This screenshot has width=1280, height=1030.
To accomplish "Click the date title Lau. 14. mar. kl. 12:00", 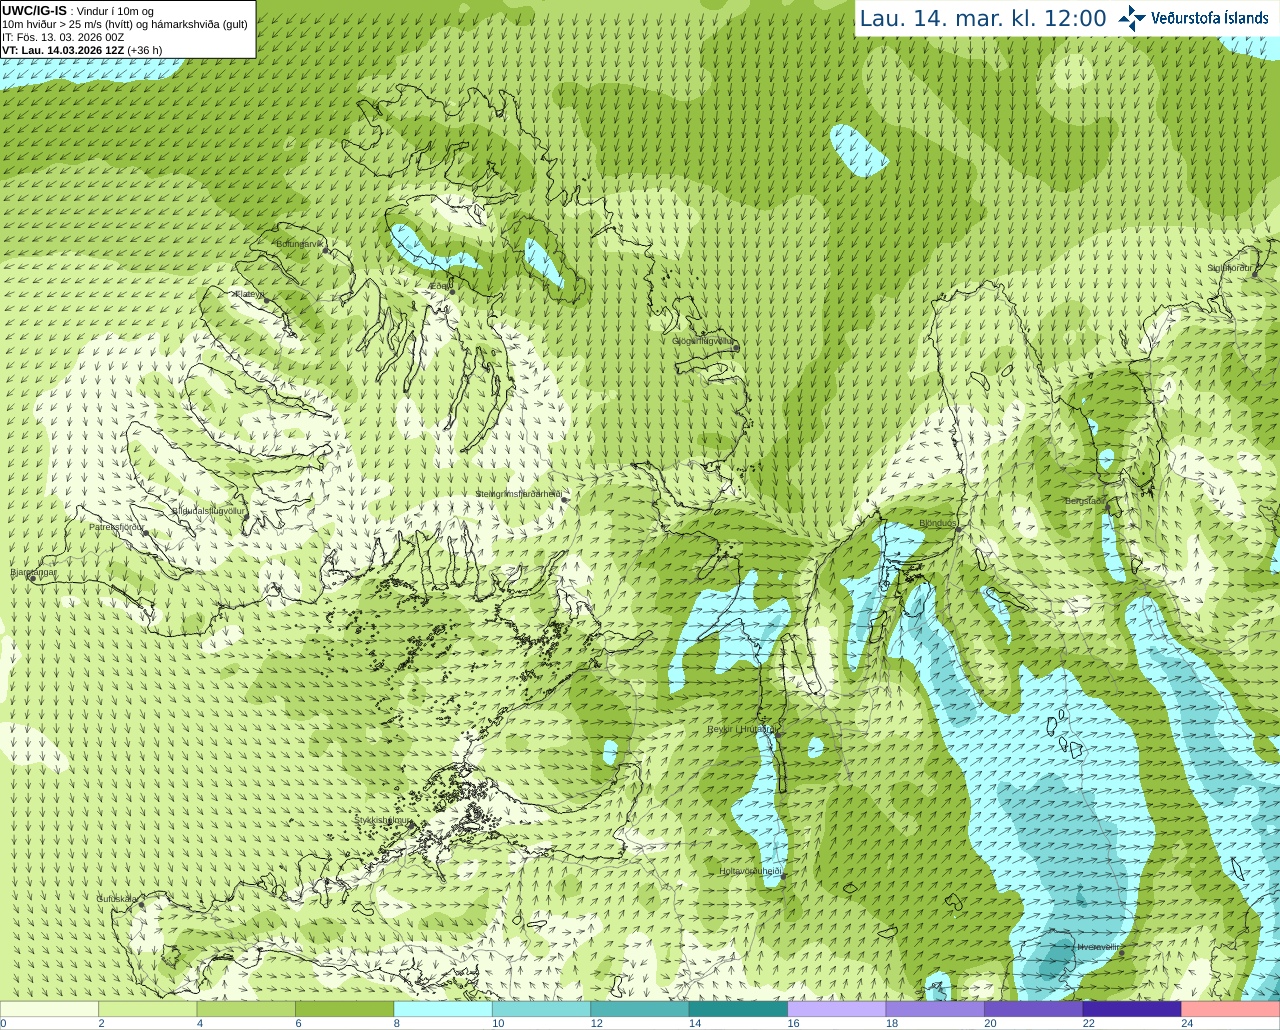I will click(983, 18).
